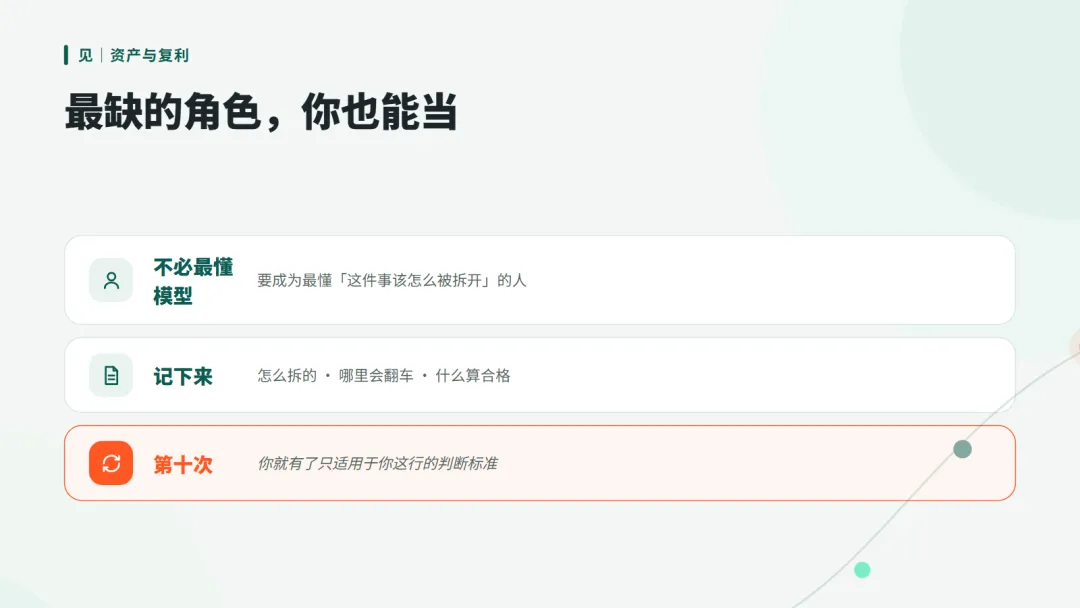1080x608 pixels.
Task: Click the phrase 什么算合格
Action: pyautogui.click(x=472, y=375)
